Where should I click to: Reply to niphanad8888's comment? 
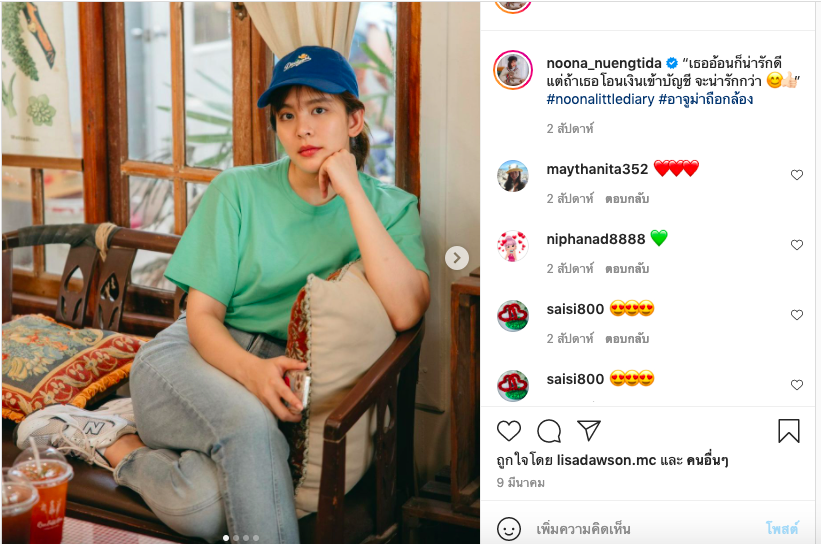(627, 269)
